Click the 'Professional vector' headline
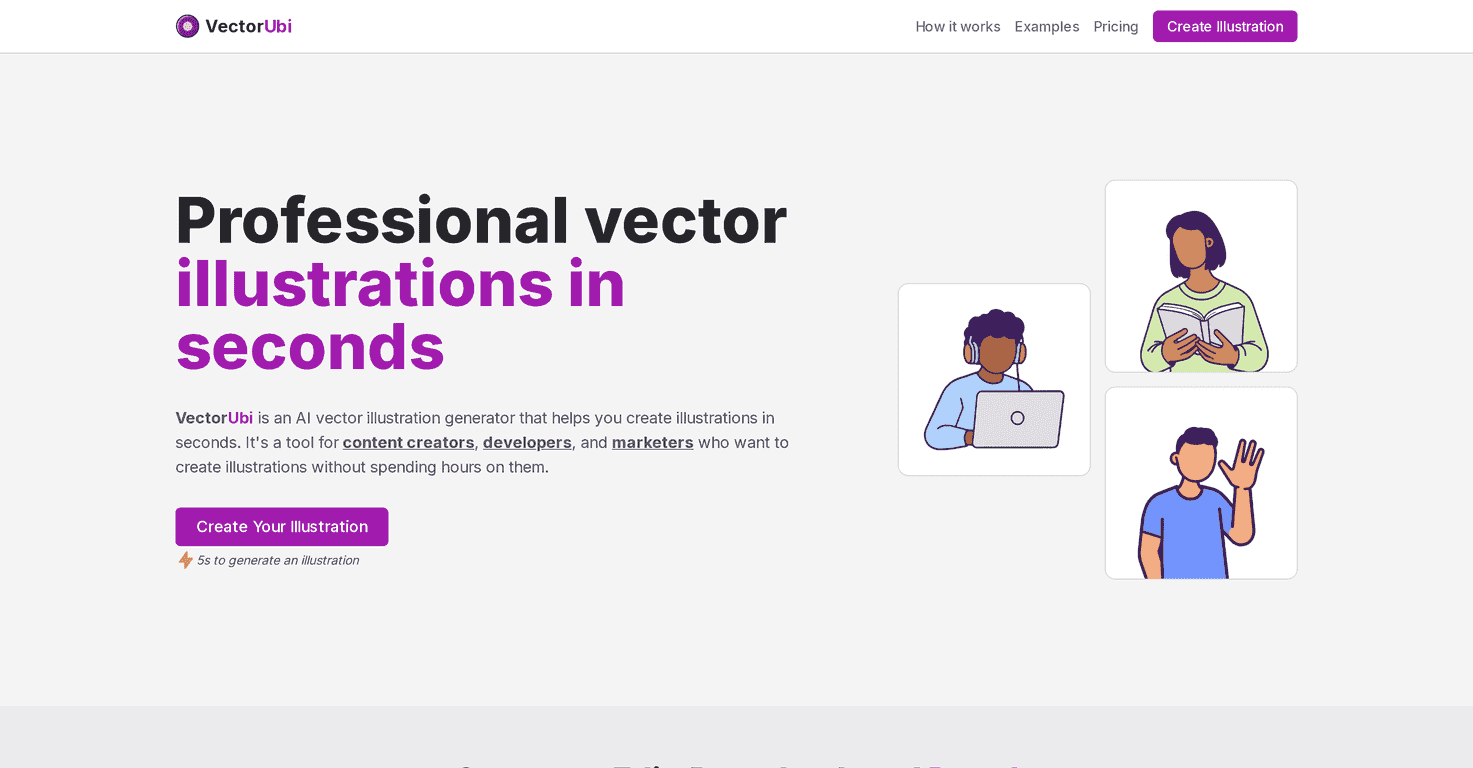This screenshot has height=768, width=1473. (481, 220)
